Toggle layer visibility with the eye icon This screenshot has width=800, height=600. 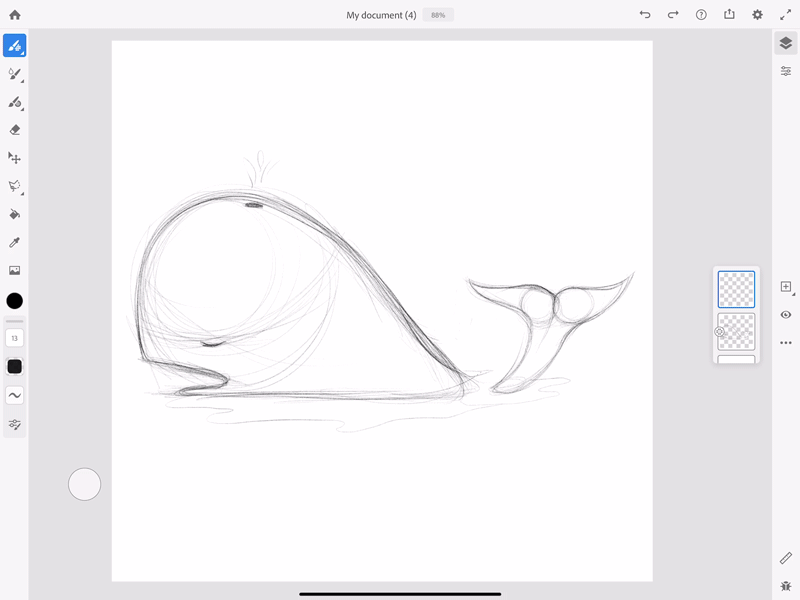point(788,315)
